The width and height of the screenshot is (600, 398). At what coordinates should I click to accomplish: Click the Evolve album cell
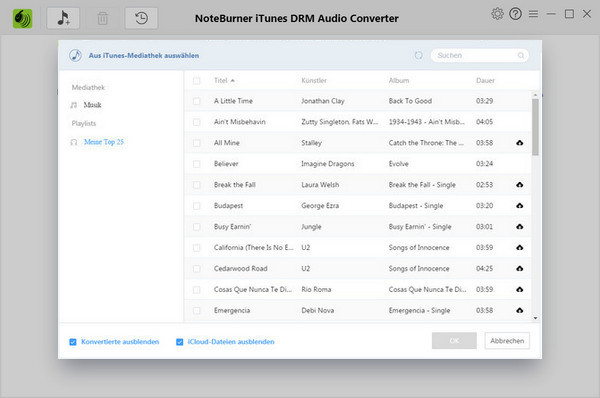(x=398, y=164)
